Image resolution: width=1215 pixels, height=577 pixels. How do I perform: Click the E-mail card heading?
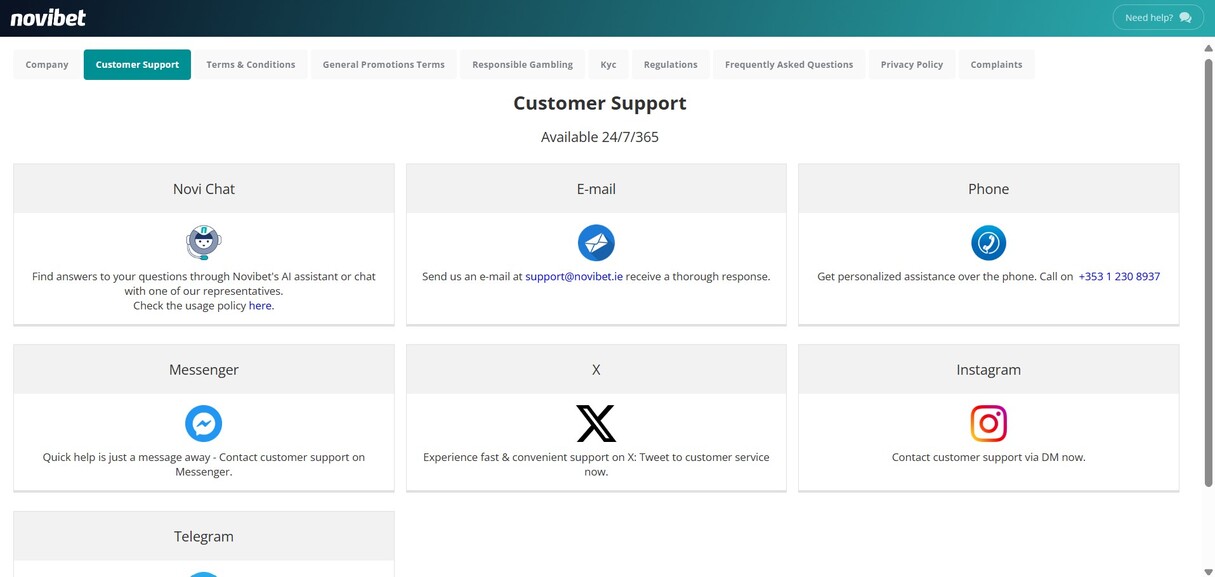click(x=596, y=189)
